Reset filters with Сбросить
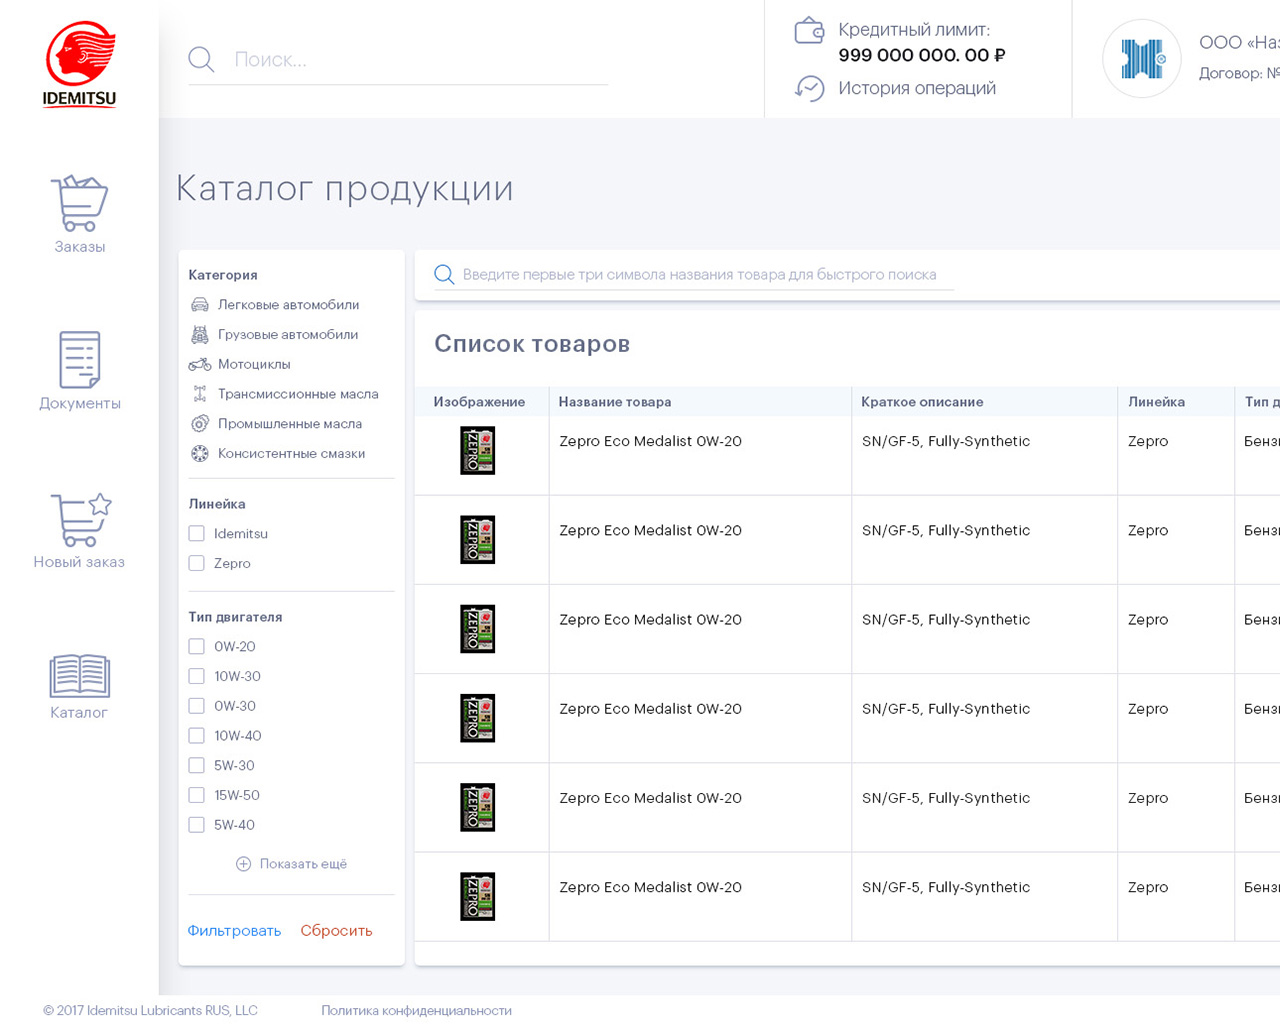 [x=336, y=931]
